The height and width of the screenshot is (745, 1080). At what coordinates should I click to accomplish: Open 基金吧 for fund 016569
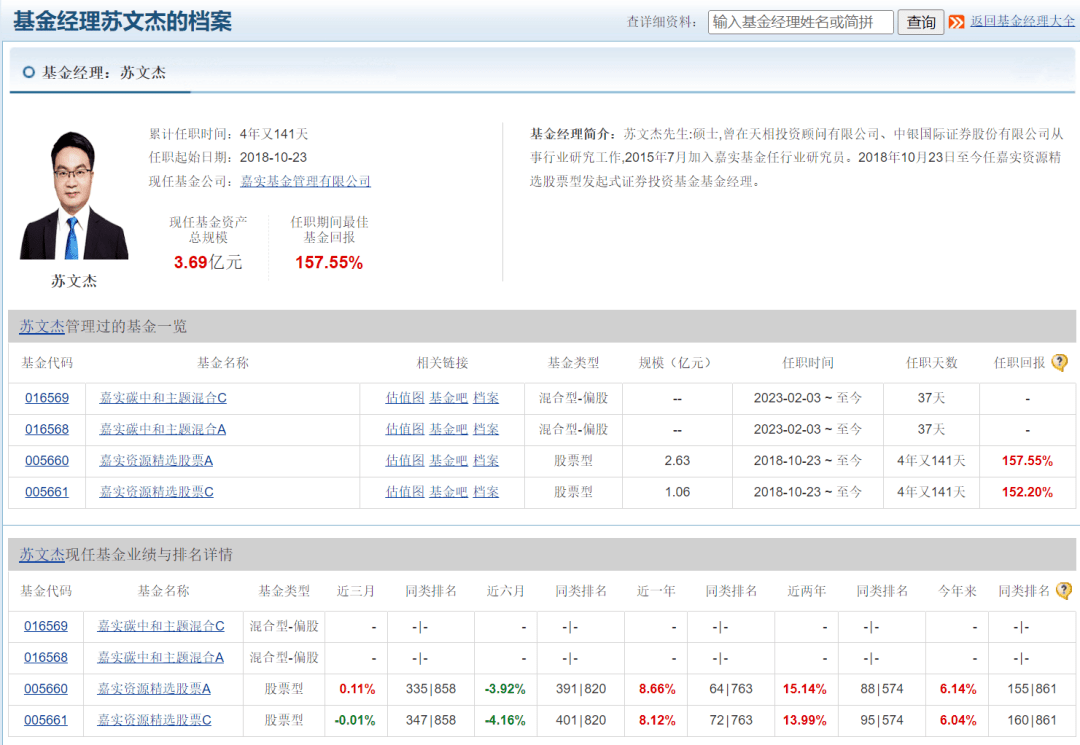448,398
